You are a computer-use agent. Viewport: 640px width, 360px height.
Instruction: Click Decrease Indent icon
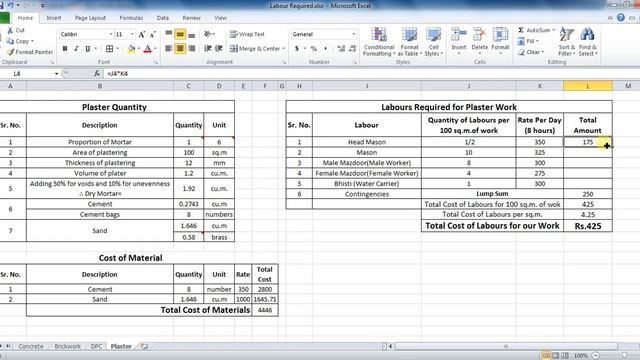pos(208,49)
